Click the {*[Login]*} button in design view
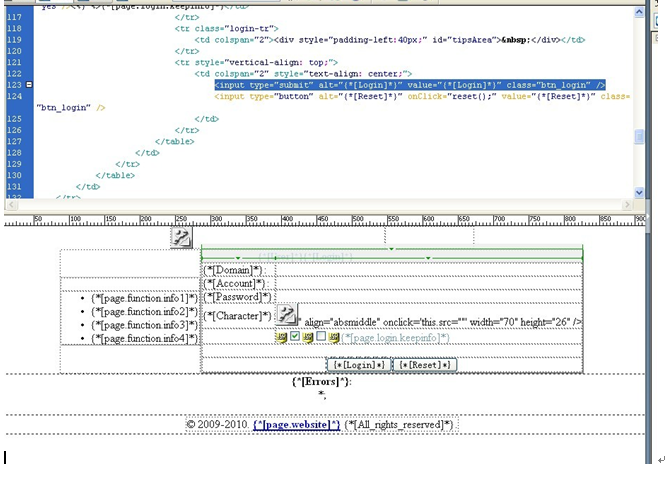The width and height of the screenshot is (667, 478). tap(359, 365)
